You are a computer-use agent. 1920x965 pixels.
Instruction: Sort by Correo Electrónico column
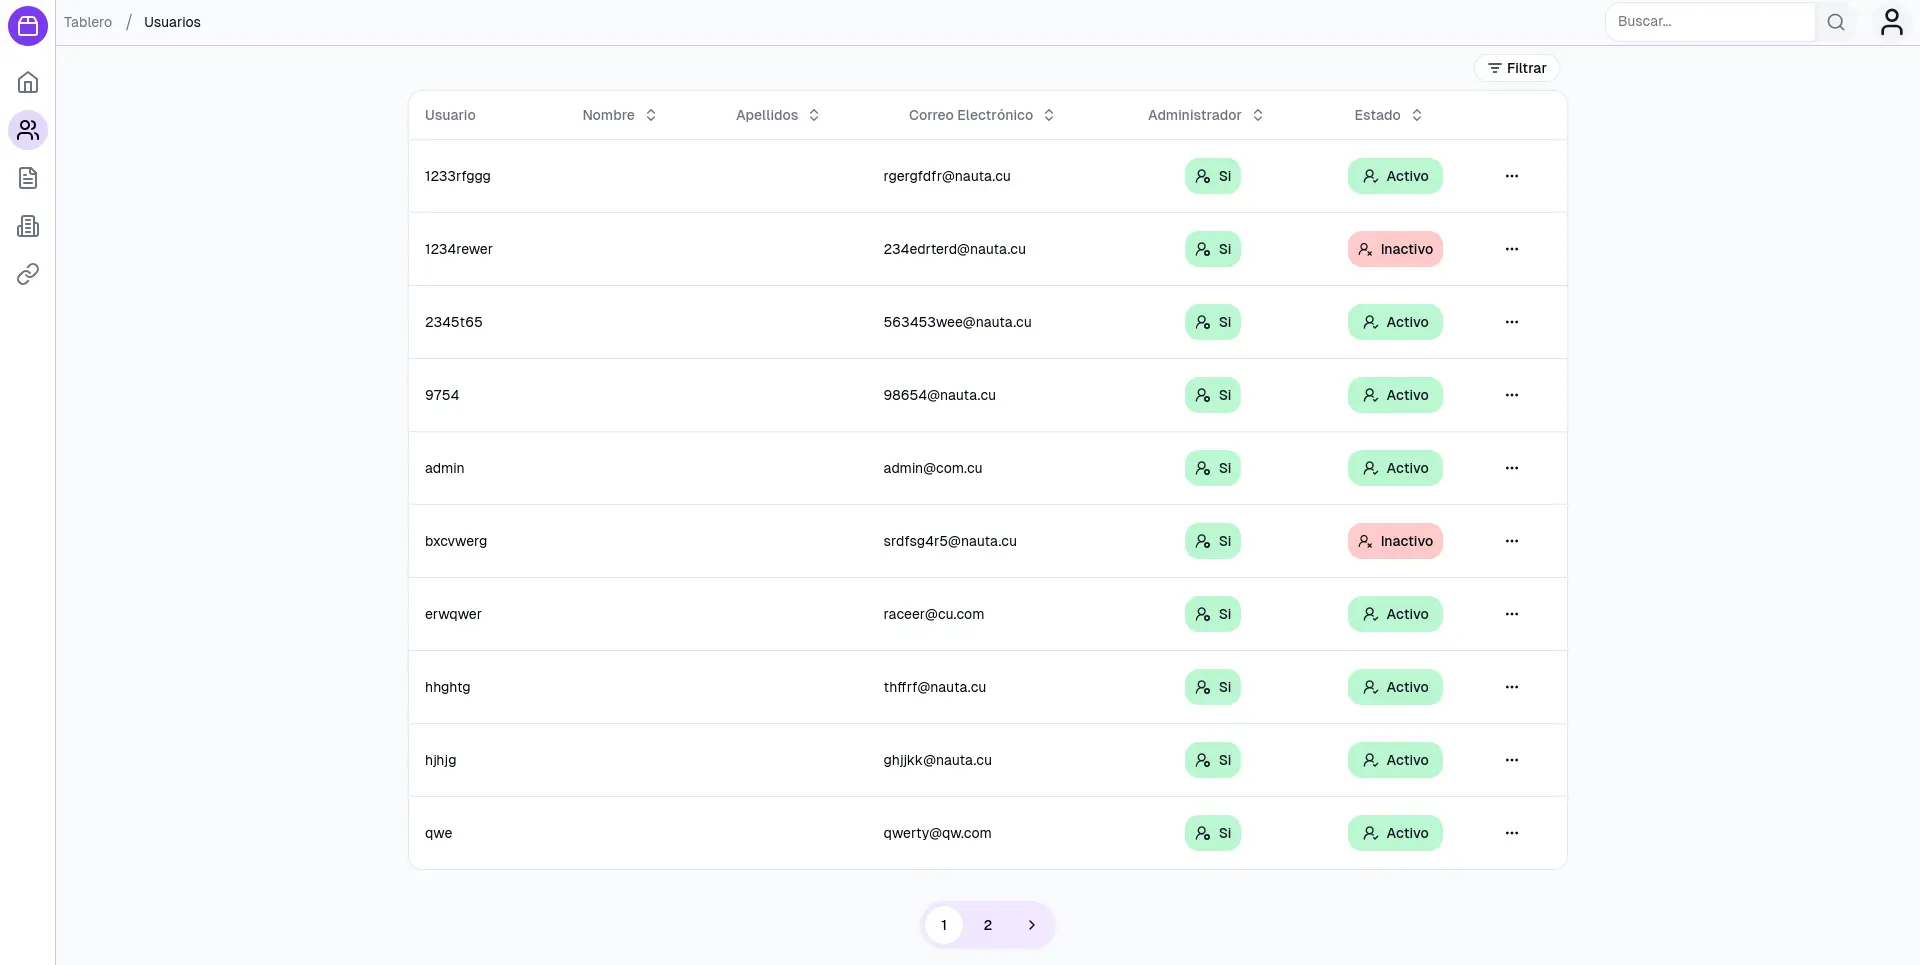coord(982,115)
